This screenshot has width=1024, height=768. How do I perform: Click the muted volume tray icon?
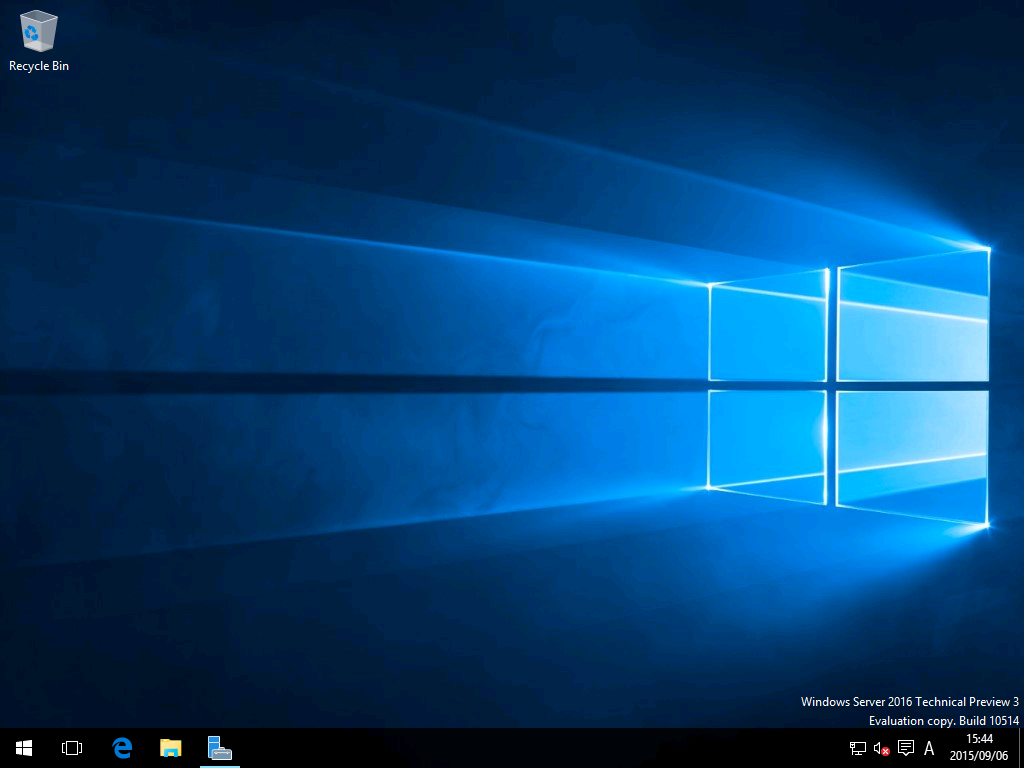tap(882, 748)
